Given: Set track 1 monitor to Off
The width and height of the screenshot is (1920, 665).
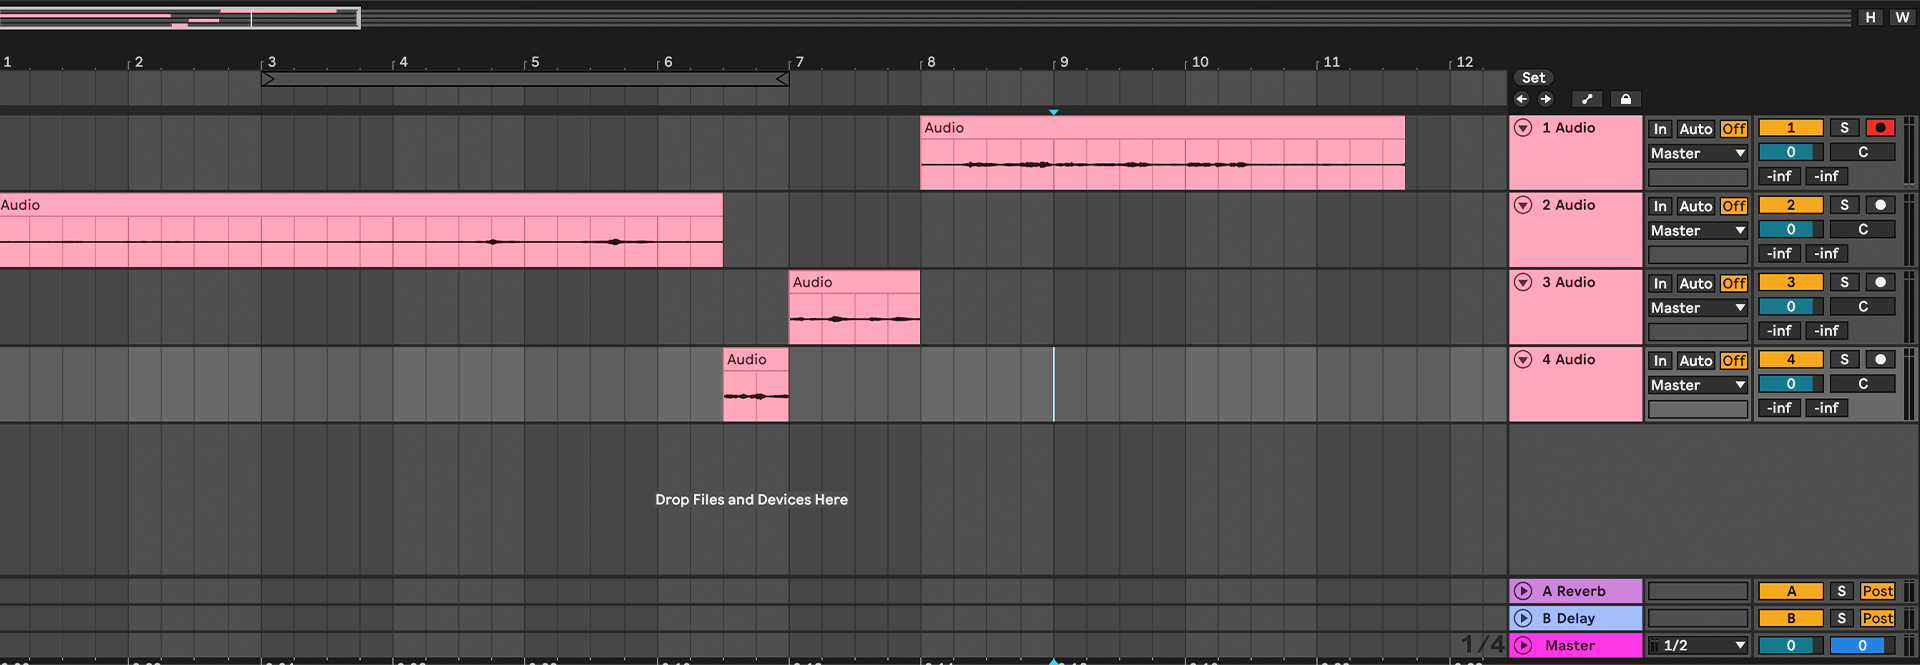Looking at the screenshot, I should [x=1733, y=129].
